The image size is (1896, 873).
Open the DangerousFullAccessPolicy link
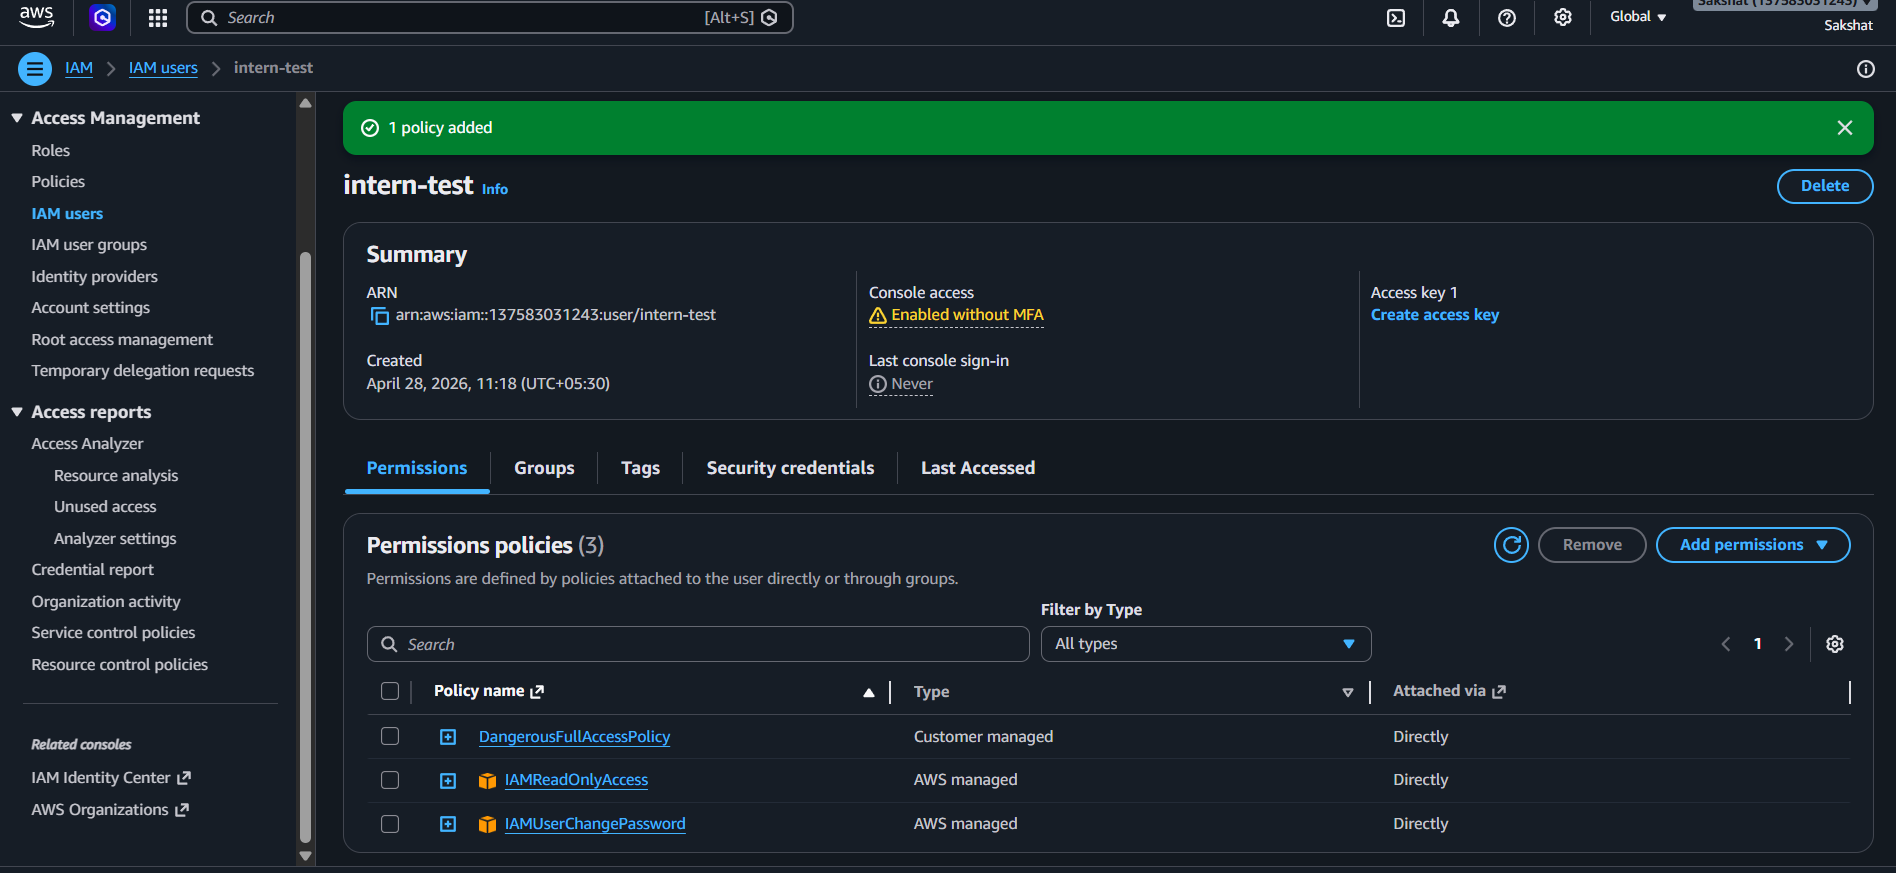pos(574,737)
